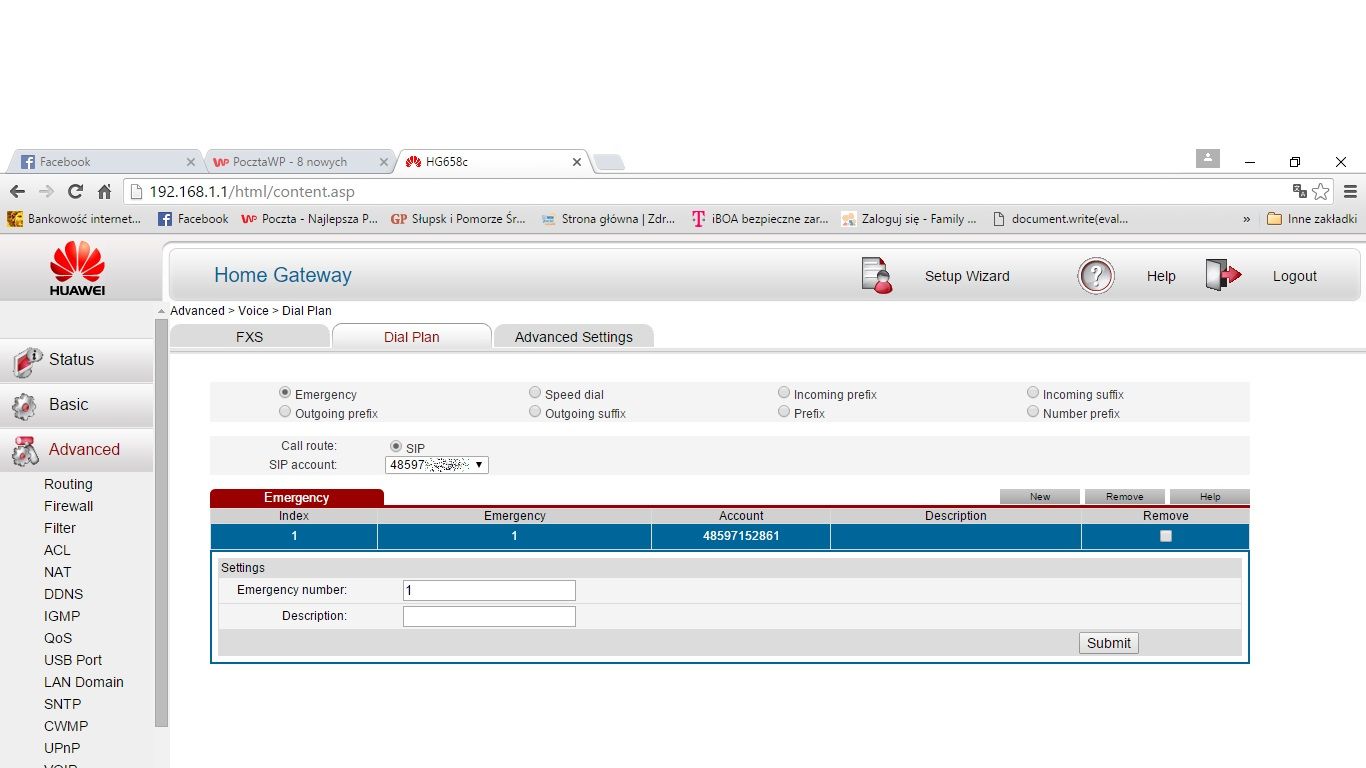This screenshot has width=1366, height=768.
Task: Open the Basic gear icon section
Action: (x=25, y=406)
